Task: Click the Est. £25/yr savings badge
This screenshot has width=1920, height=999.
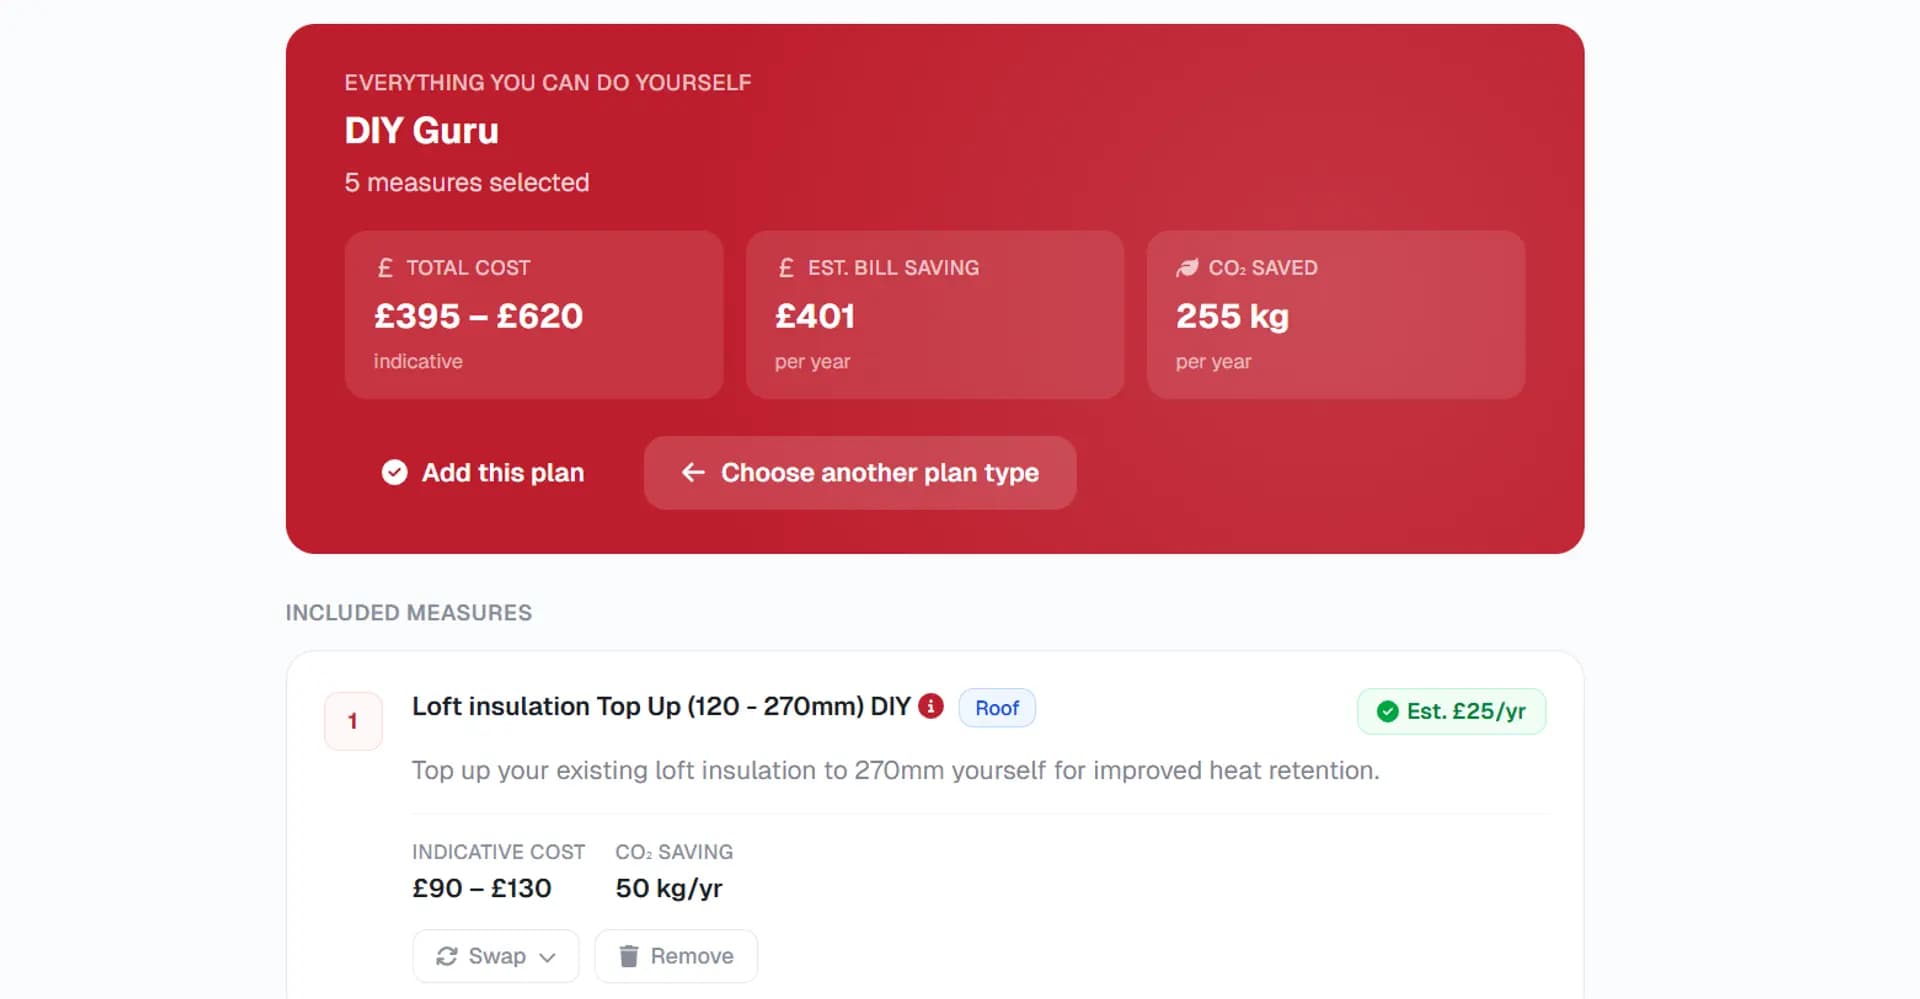Action: pos(1451,711)
